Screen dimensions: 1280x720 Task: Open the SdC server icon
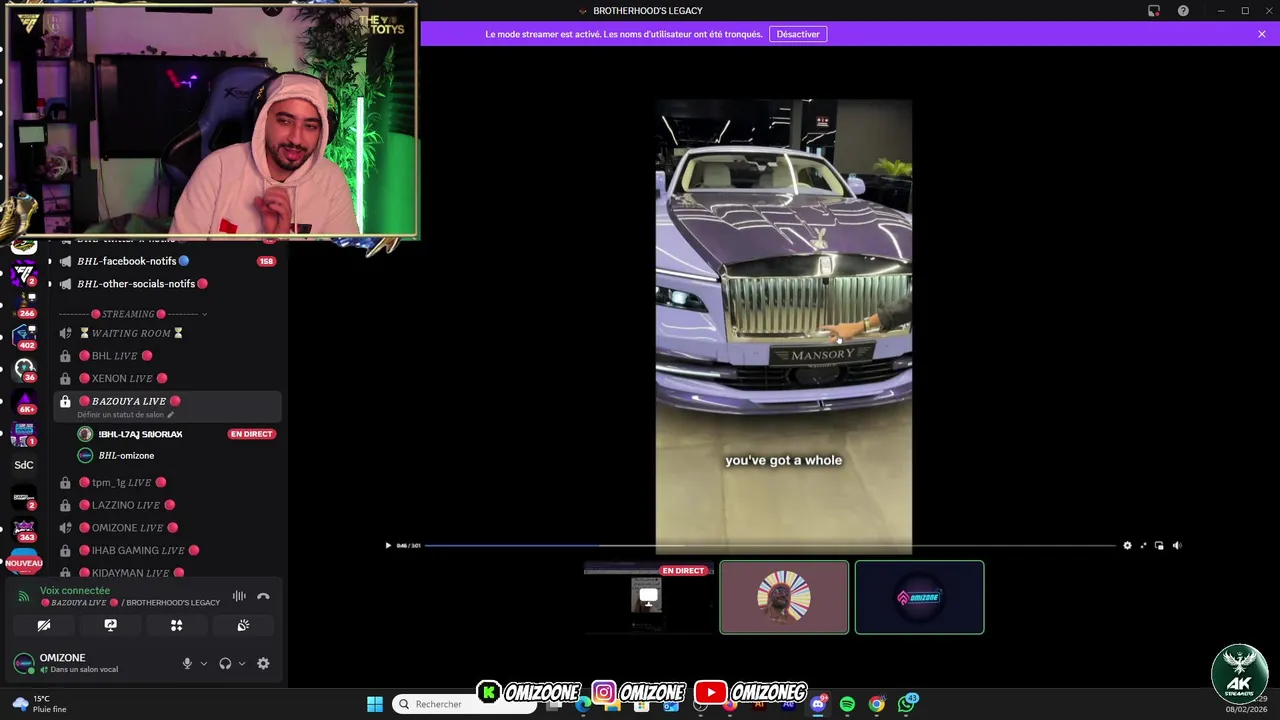point(24,465)
